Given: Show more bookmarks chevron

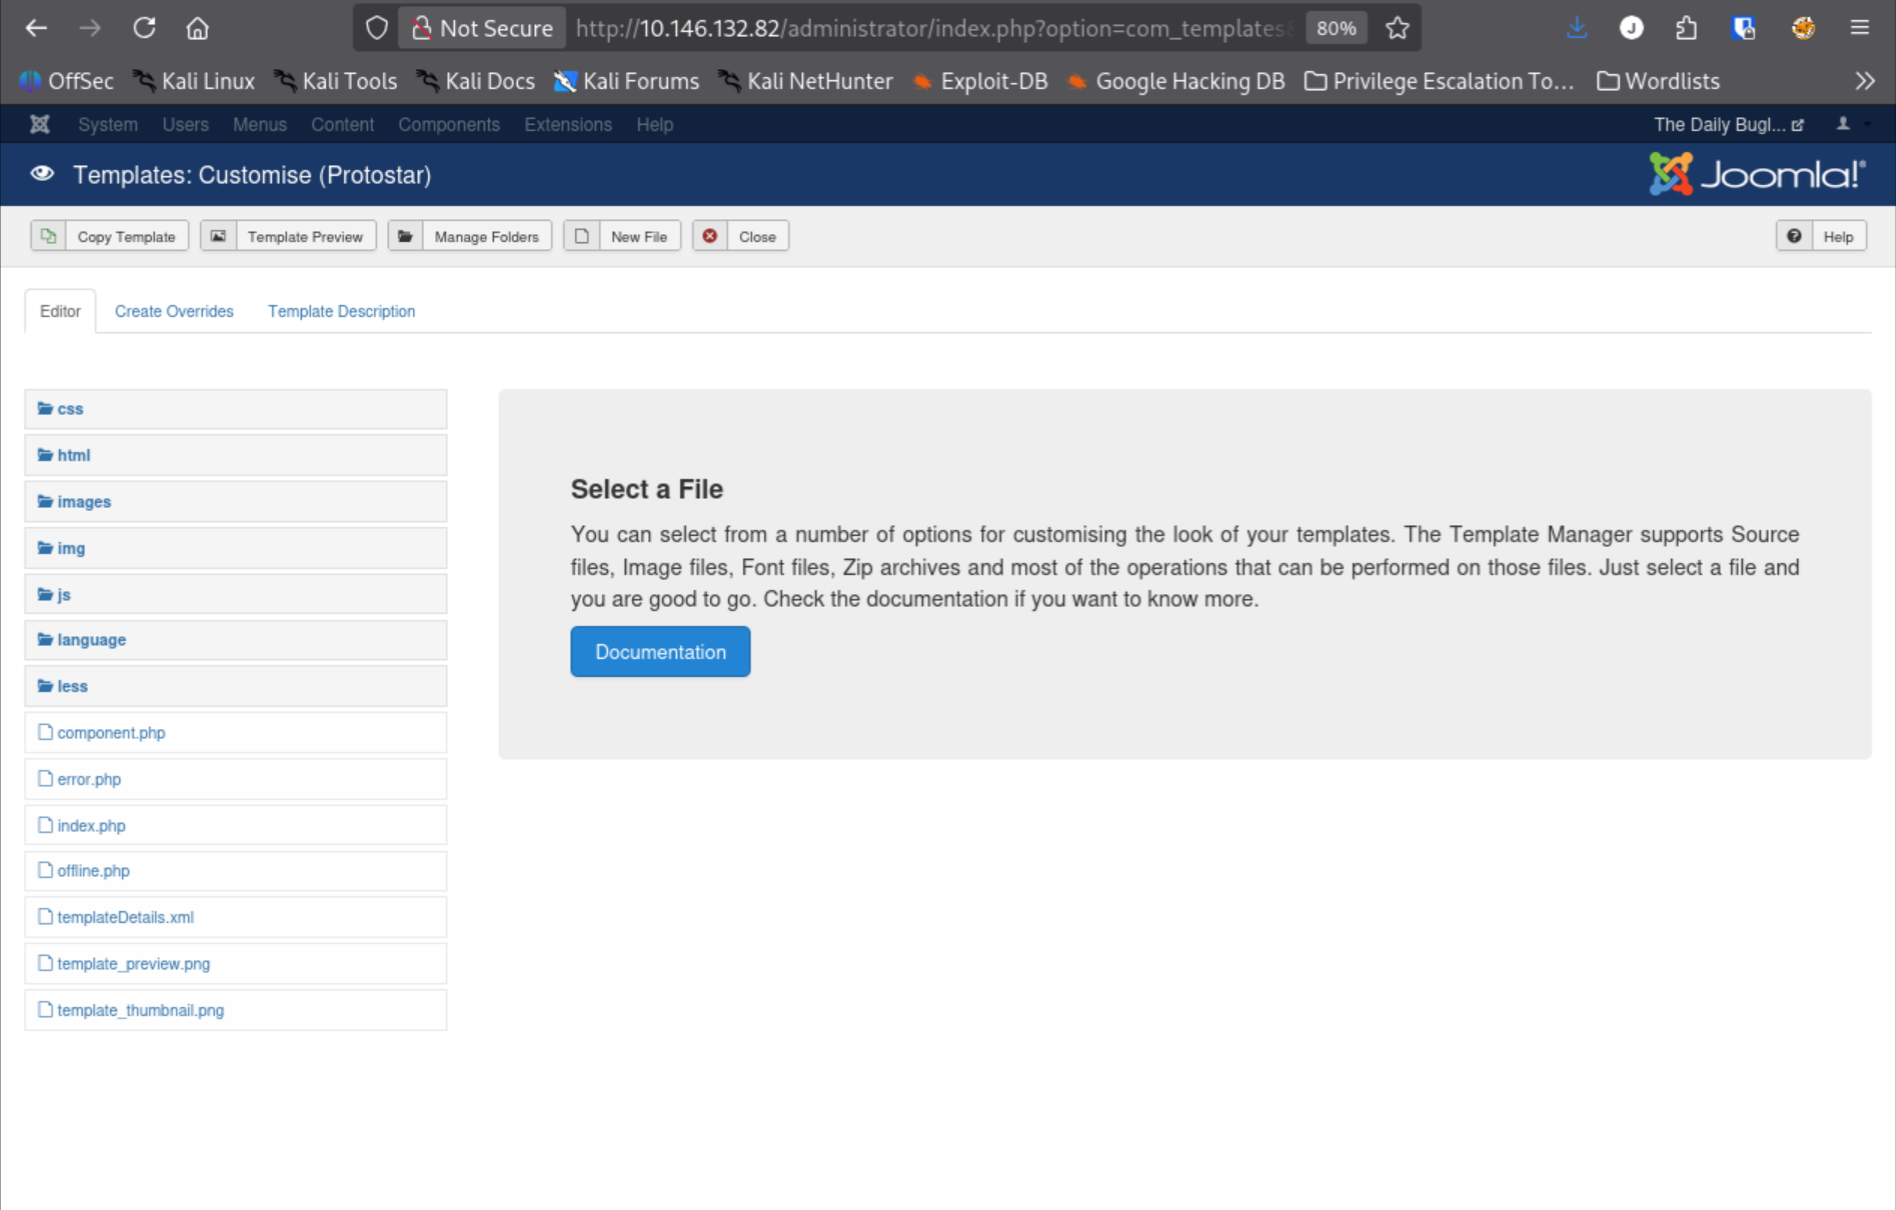Looking at the screenshot, I should 1865,81.
